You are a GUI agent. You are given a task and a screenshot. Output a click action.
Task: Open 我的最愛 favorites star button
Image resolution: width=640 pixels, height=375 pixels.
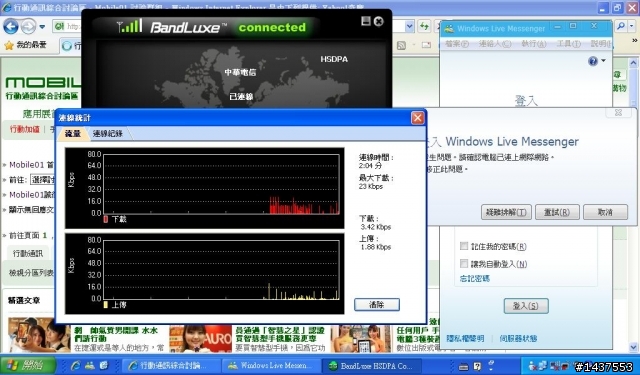(x=25, y=45)
